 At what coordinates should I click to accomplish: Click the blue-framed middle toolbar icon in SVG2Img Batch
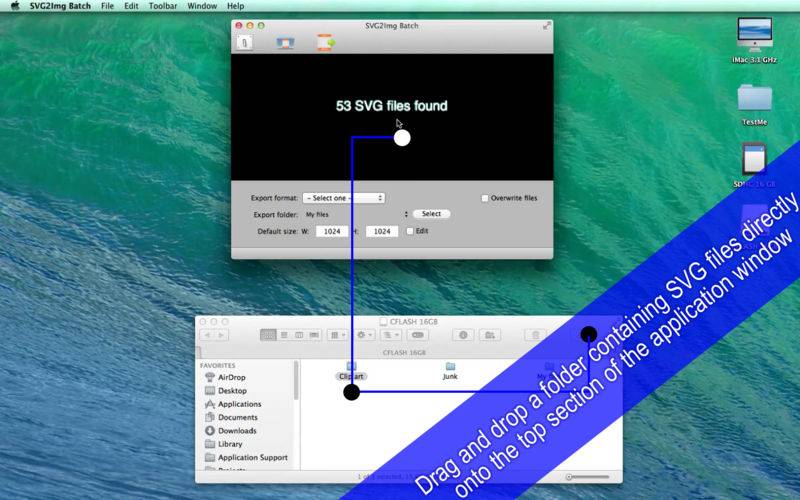pyautogui.click(x=285, y=42)
